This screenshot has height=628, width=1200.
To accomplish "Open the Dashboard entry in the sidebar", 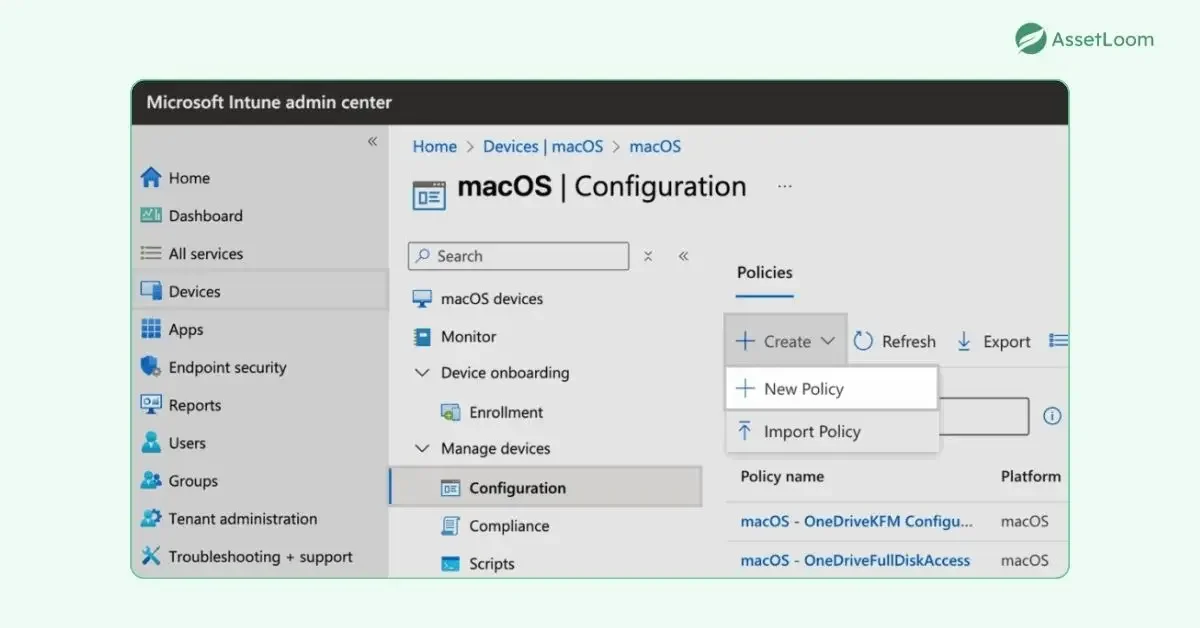I will point(205,215).
